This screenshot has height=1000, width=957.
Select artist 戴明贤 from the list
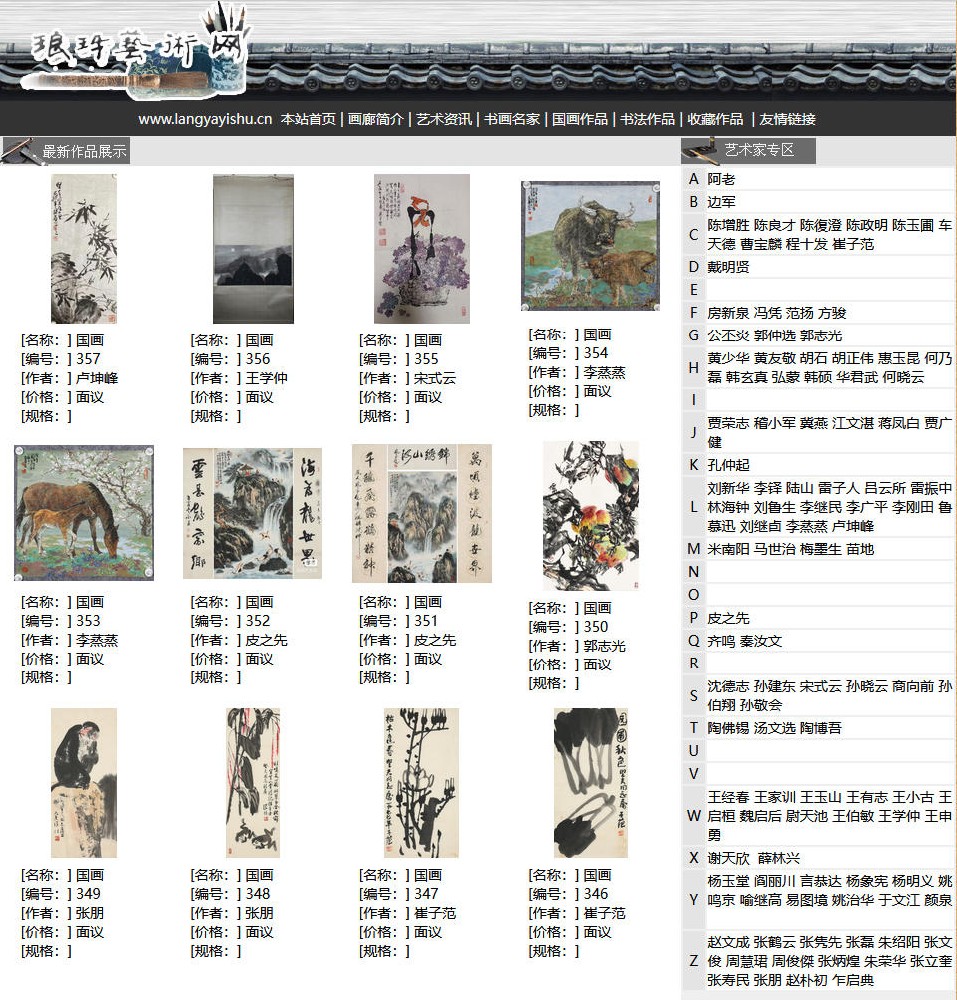[x=728, y=267]
